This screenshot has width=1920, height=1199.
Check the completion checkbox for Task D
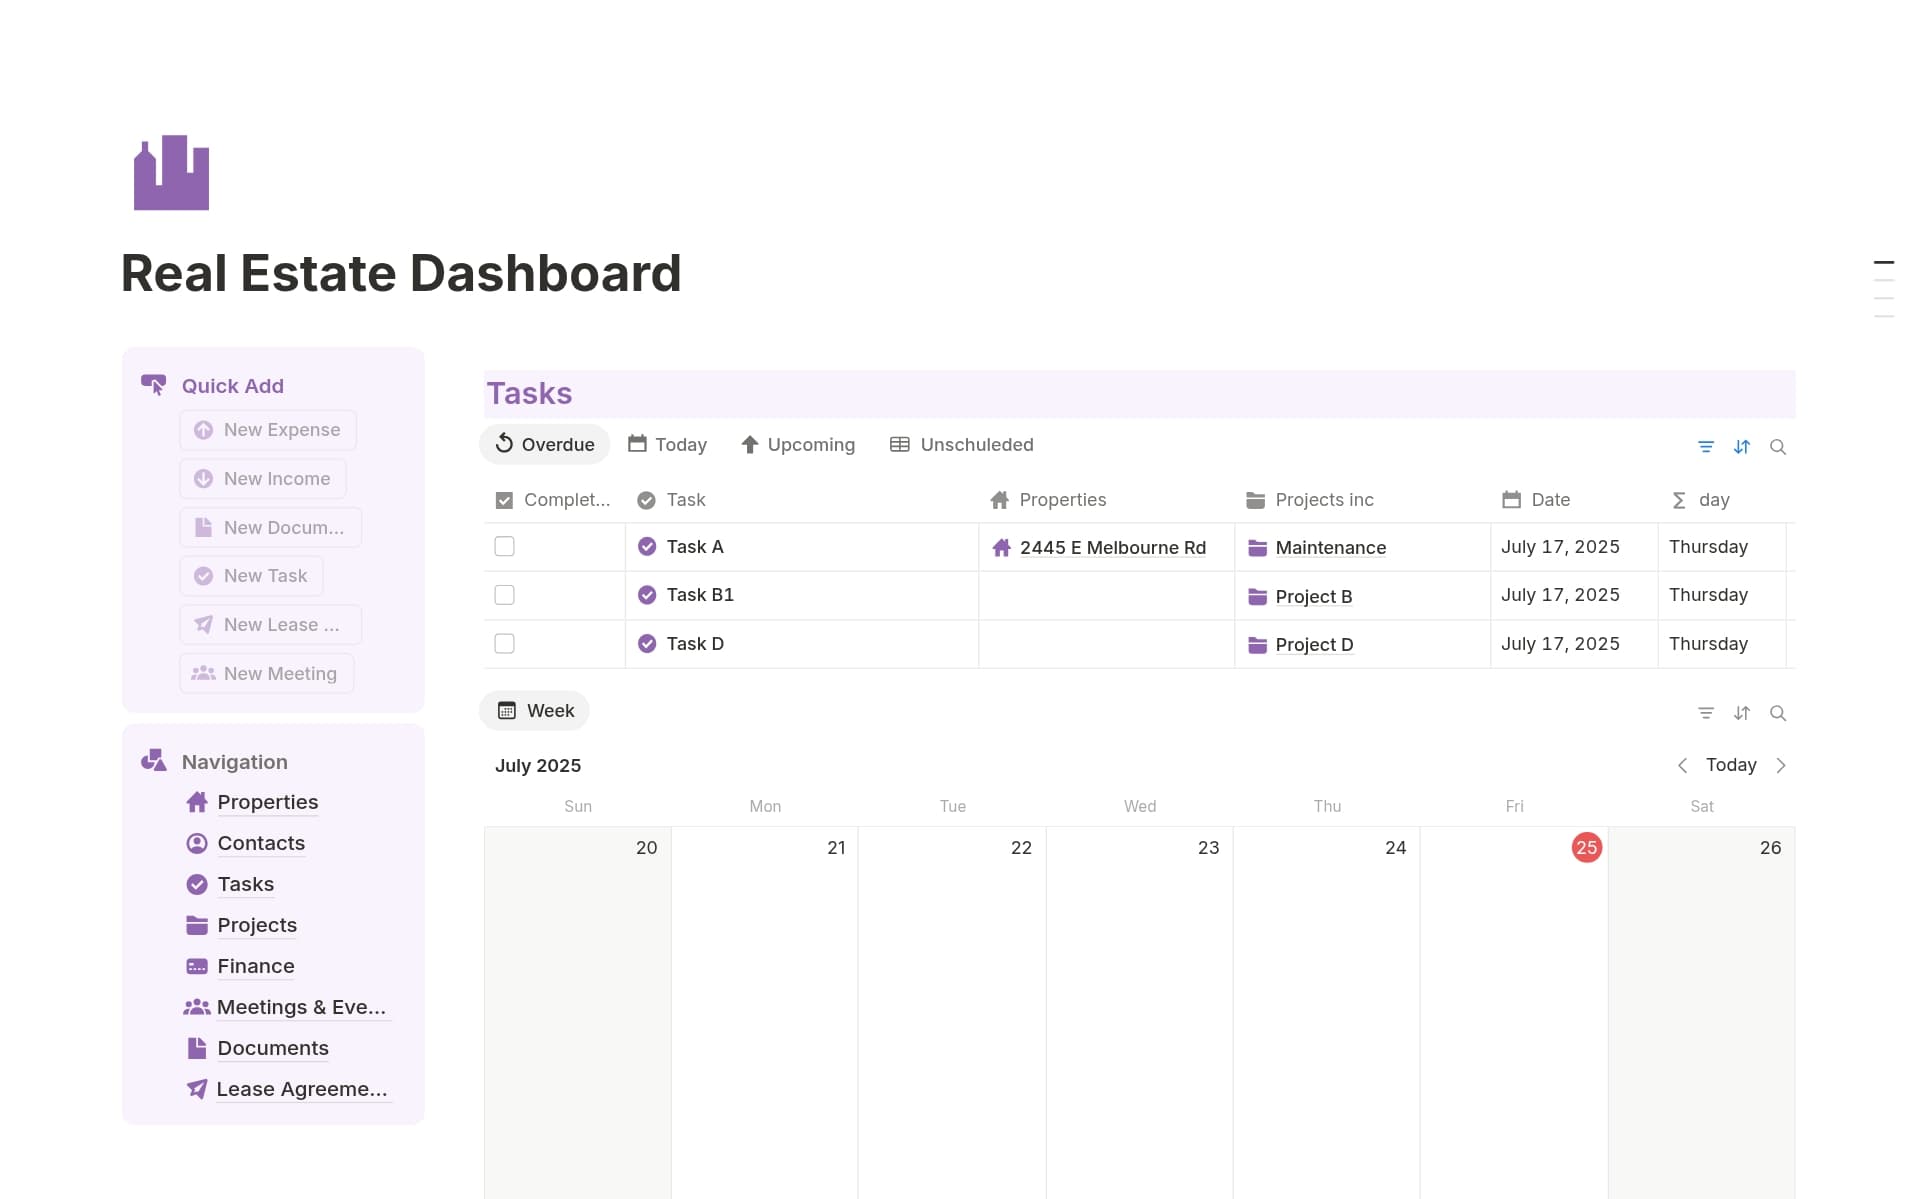[x=504, y=643]
